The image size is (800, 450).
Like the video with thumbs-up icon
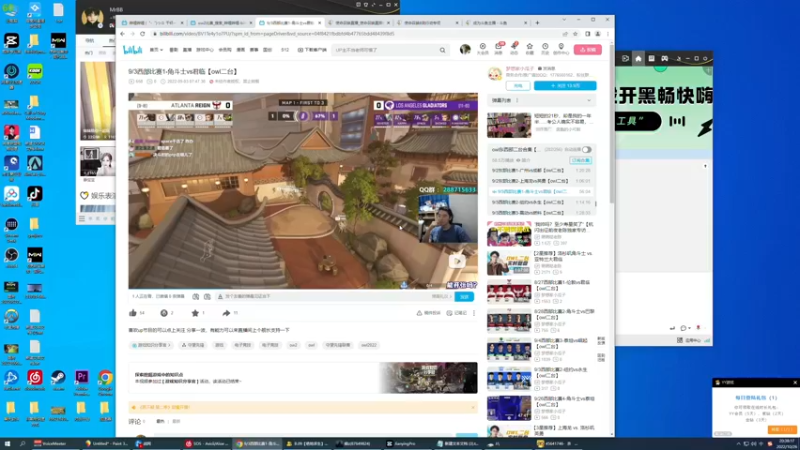click(133, 313)
